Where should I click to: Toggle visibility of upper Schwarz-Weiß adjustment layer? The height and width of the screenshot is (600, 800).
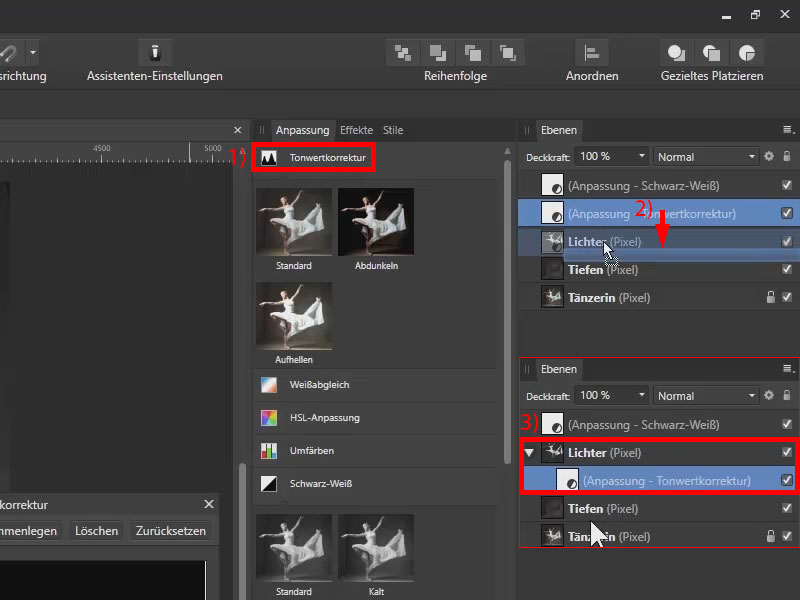[x=787, y=185]
